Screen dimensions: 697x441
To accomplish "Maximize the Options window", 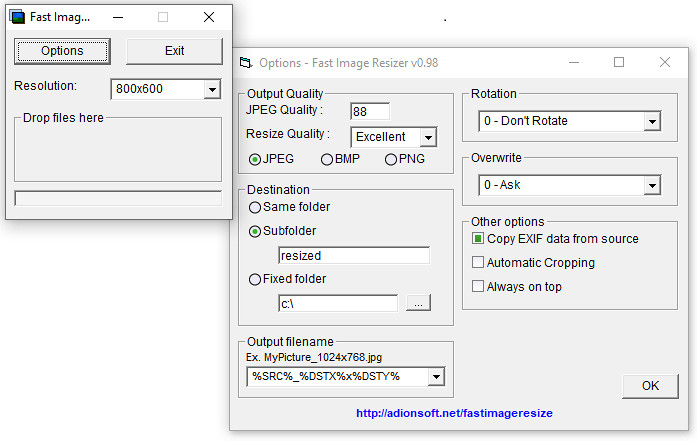I will tap(619, 62).
